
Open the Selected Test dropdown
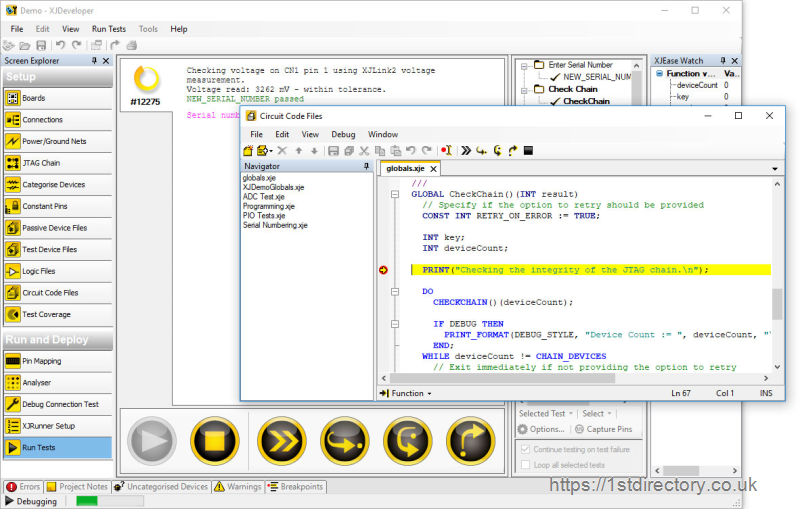pyautogui.click(x=546, y=414)
